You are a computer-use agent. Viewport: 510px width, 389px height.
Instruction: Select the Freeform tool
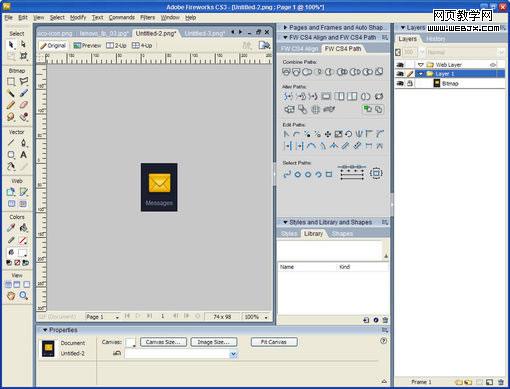click(x=11, y=166)
